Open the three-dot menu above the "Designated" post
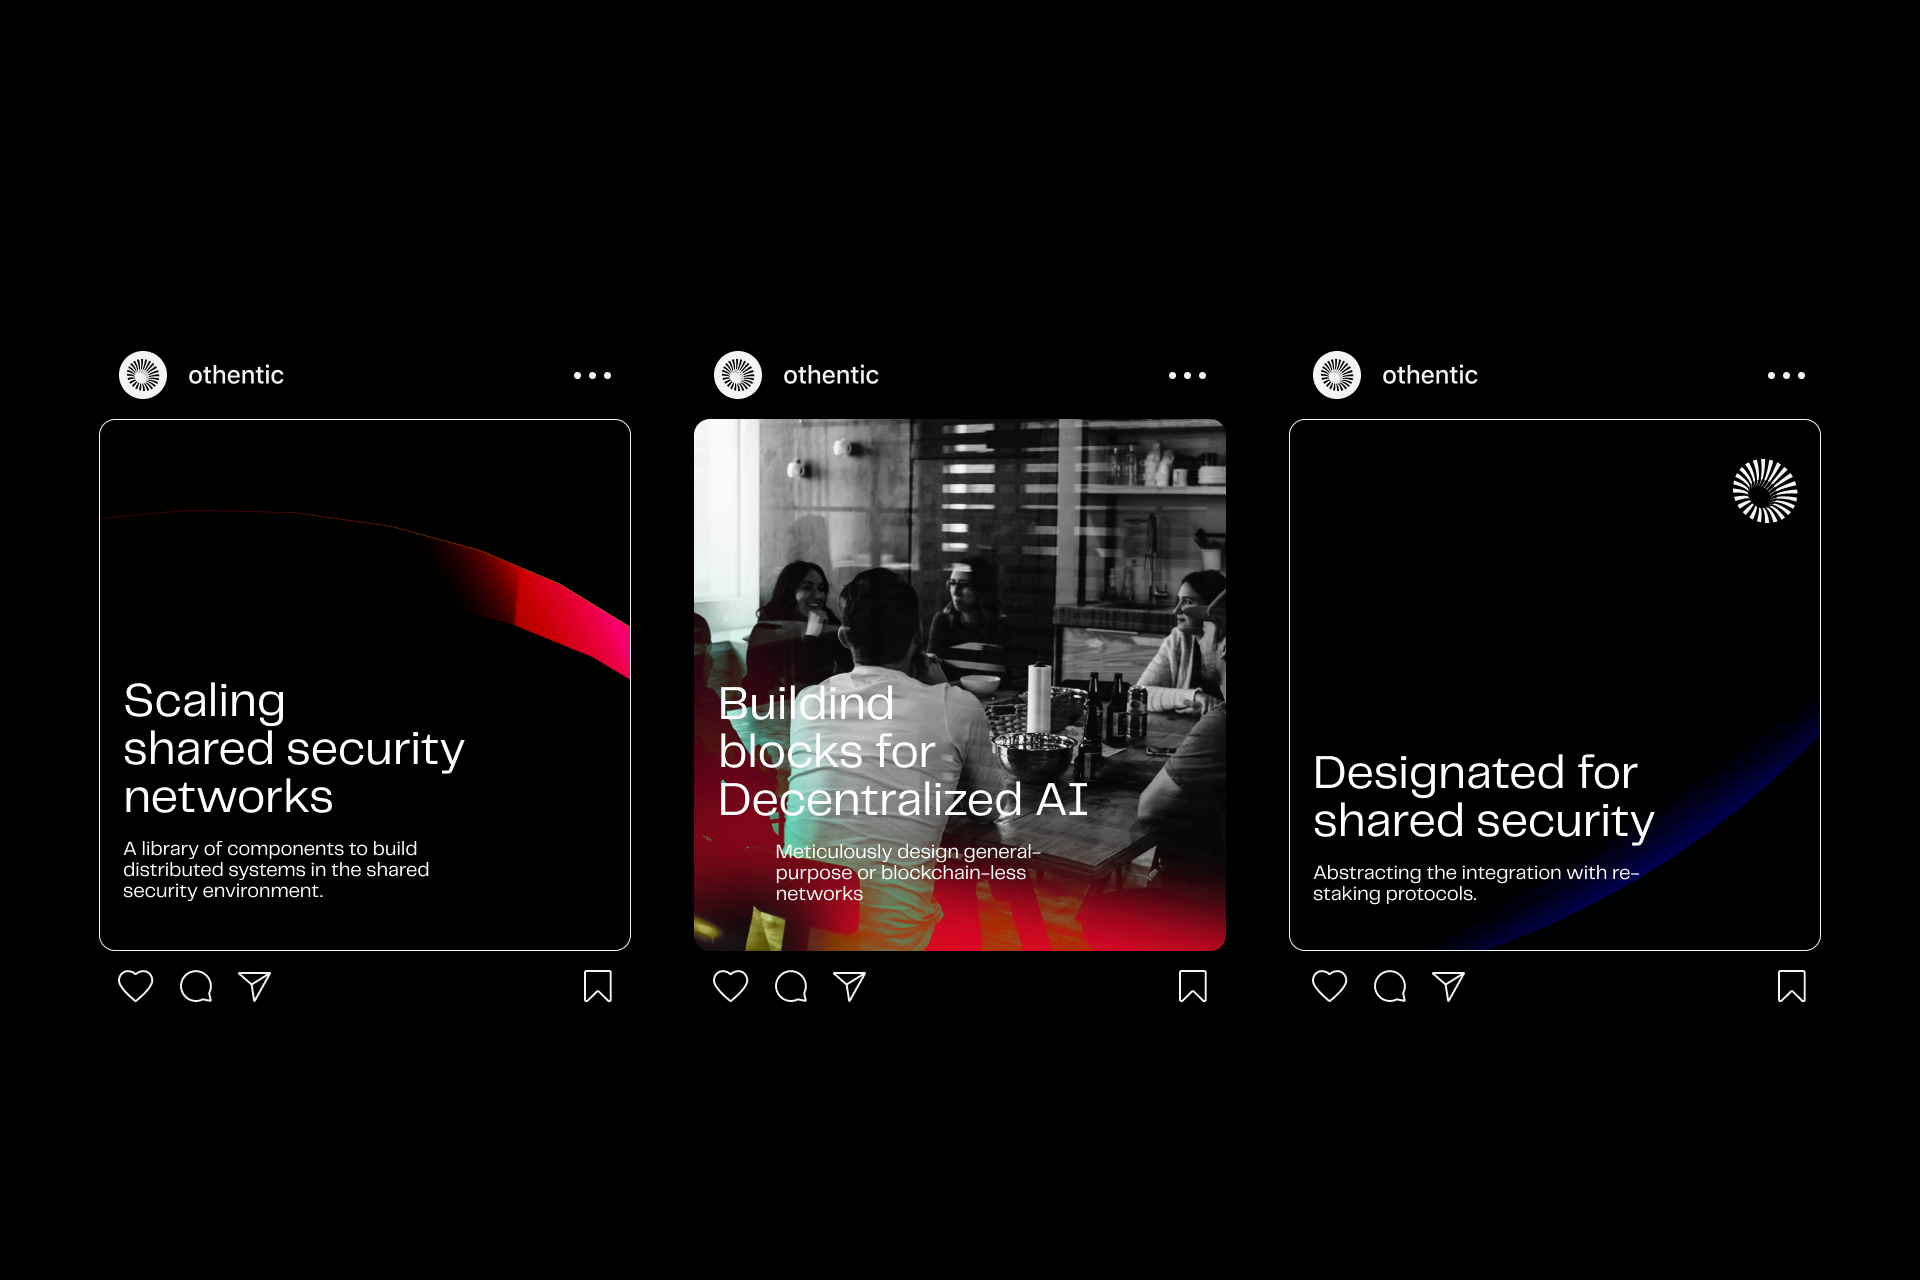 (1786, 376)
